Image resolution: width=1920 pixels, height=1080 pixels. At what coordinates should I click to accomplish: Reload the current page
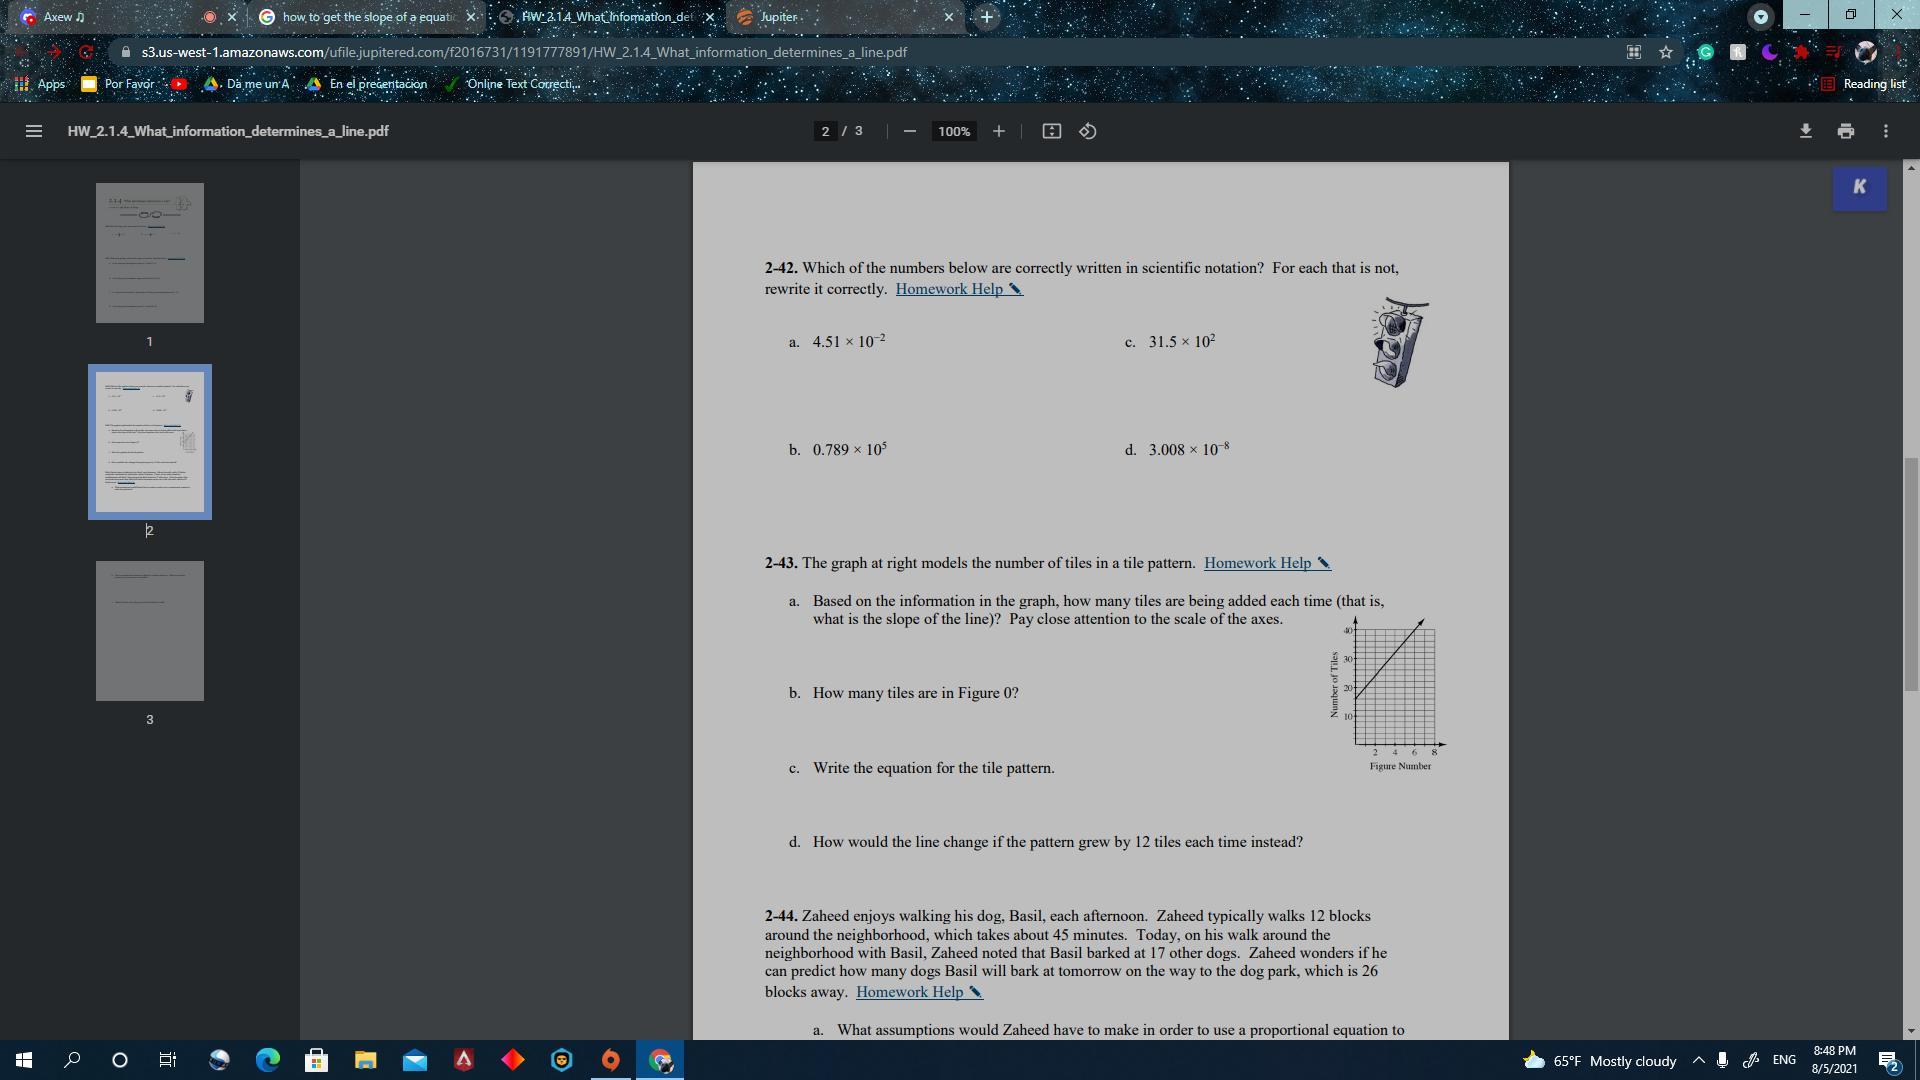[87, 52]
